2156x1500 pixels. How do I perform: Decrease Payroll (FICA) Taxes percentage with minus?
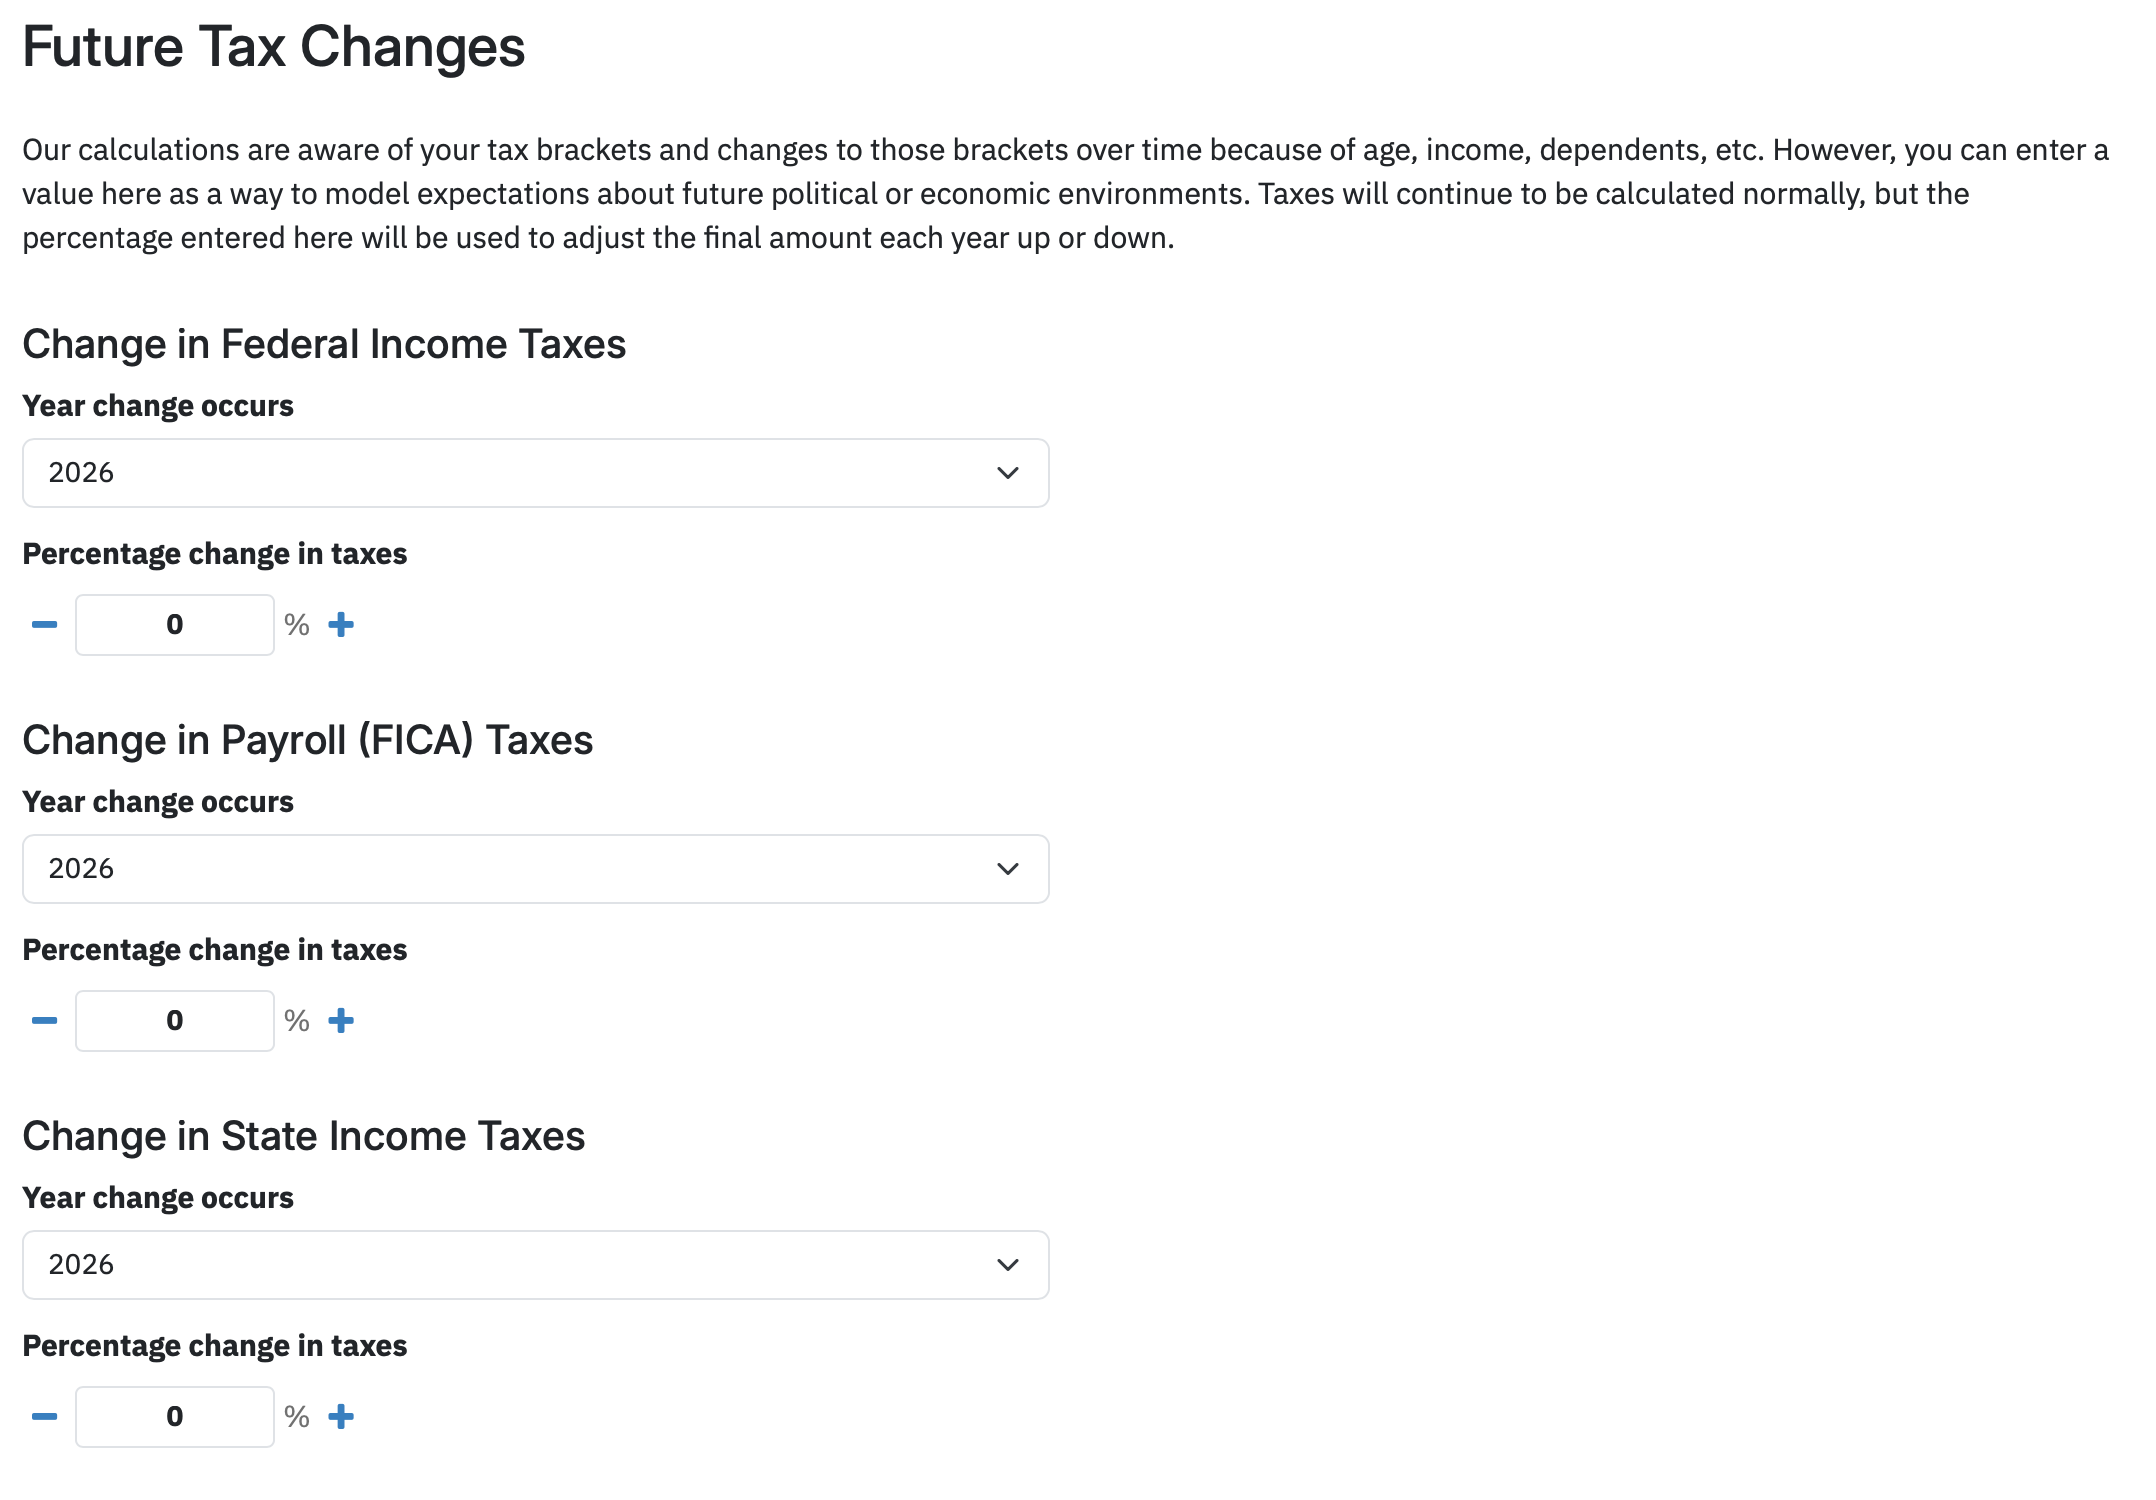pyautogui.click(x=44, y=1021)
